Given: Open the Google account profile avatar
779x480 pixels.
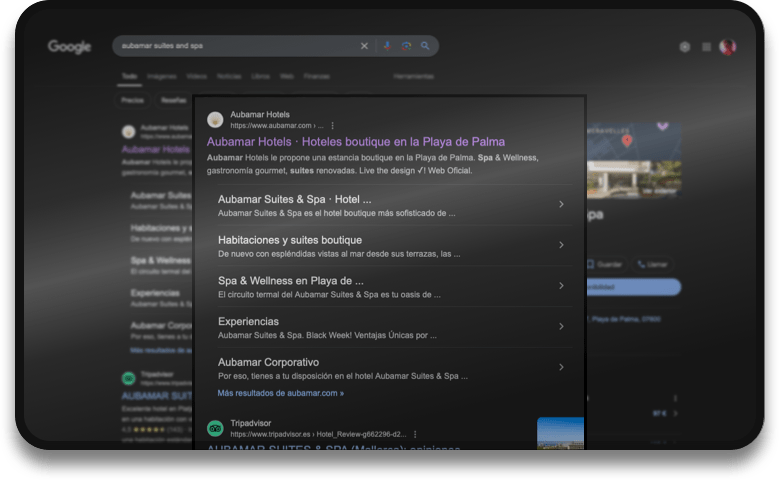Looking at the screenshot, I should (x=728, y=47).
